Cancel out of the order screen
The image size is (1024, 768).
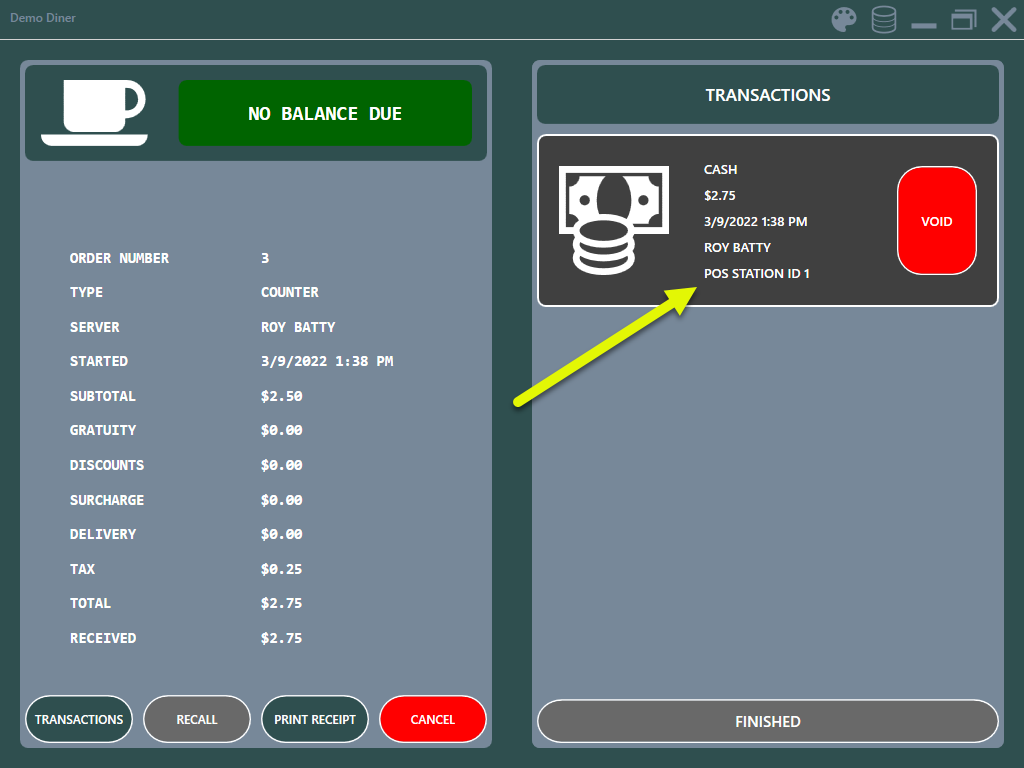[x=433, y=719]
